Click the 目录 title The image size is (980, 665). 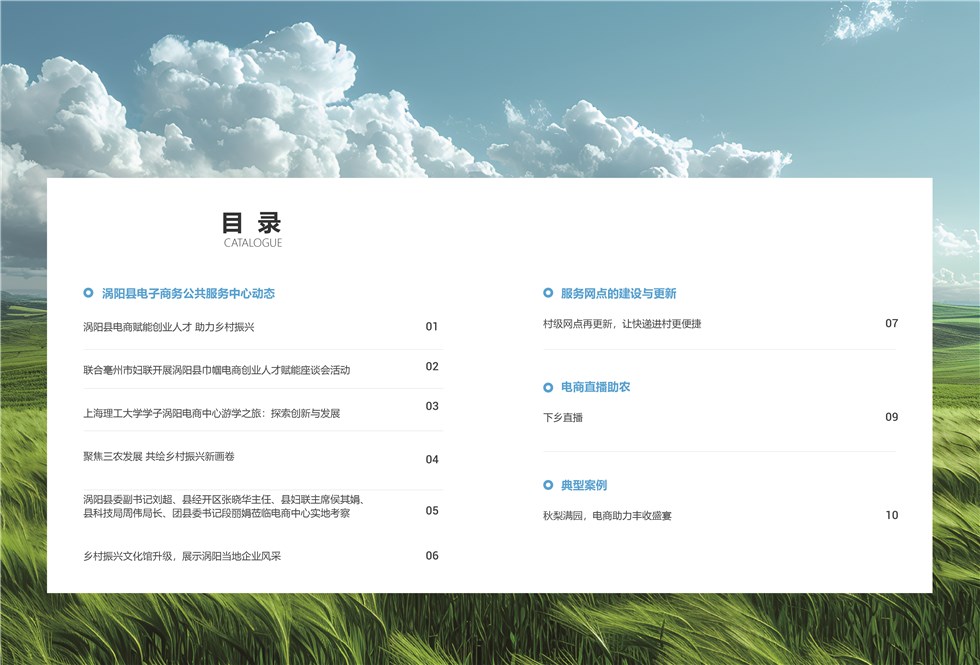tap(252, 223)
